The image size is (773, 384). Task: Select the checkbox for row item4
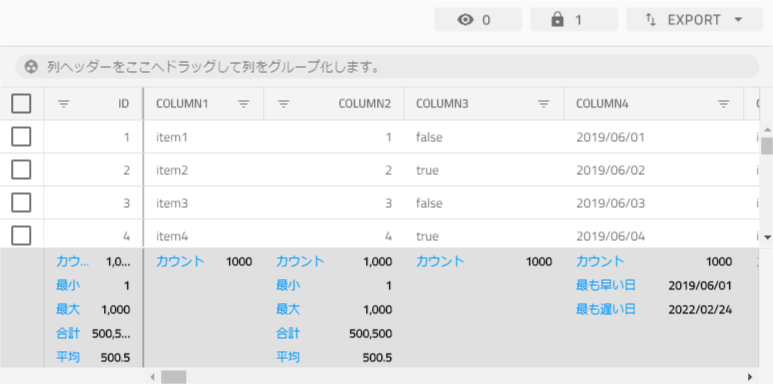21,235
